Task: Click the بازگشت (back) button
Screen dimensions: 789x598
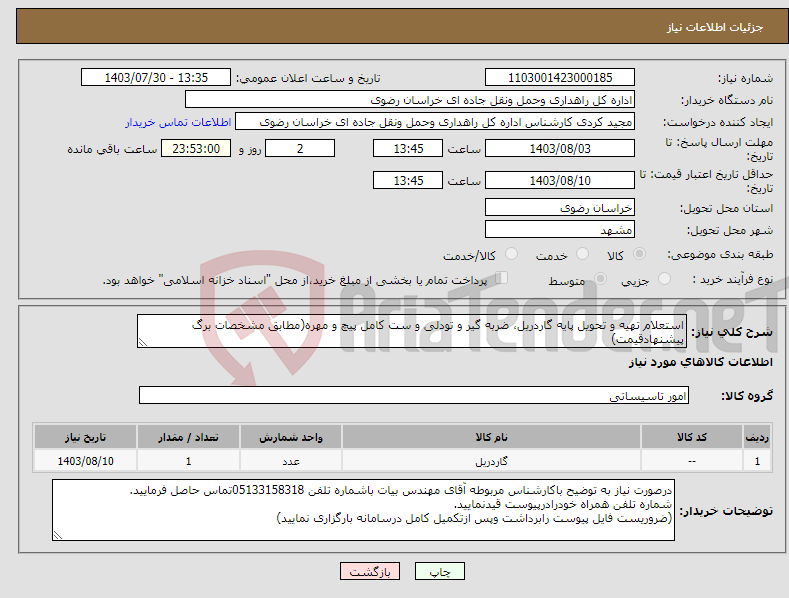Action: tap(370, 571)
